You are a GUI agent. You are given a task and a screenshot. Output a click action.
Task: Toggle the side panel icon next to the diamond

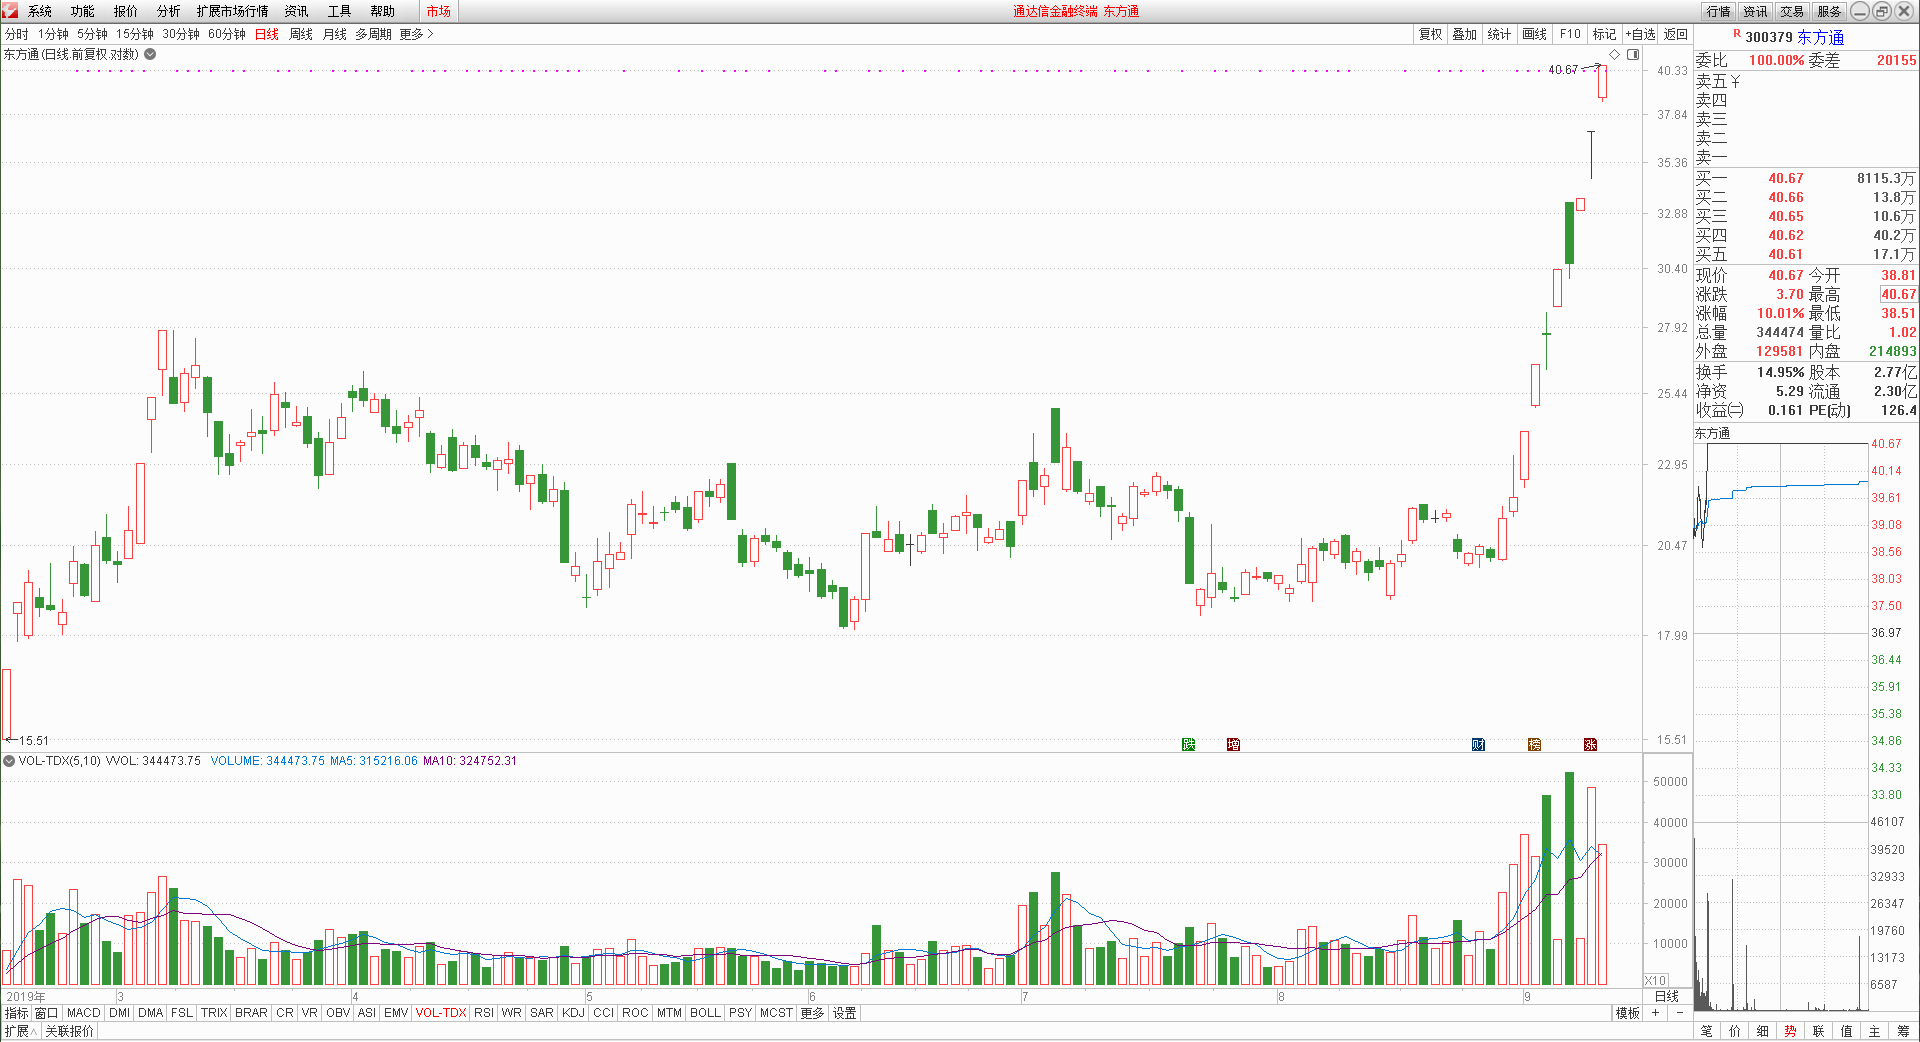click(x=1633, y=54)
